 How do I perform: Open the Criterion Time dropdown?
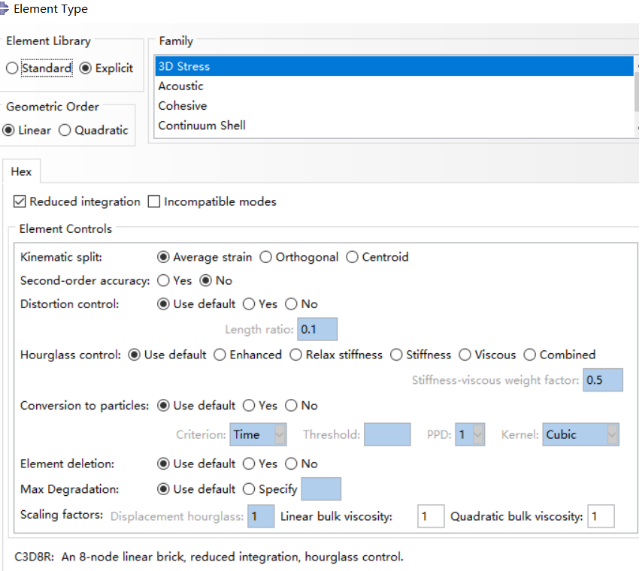click(x=258, y=435)
